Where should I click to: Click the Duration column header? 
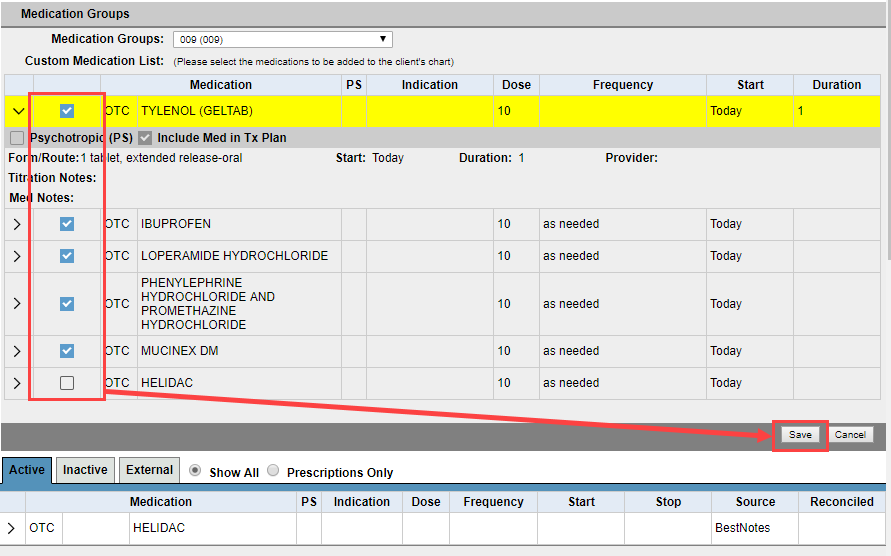tap(836, 85)
